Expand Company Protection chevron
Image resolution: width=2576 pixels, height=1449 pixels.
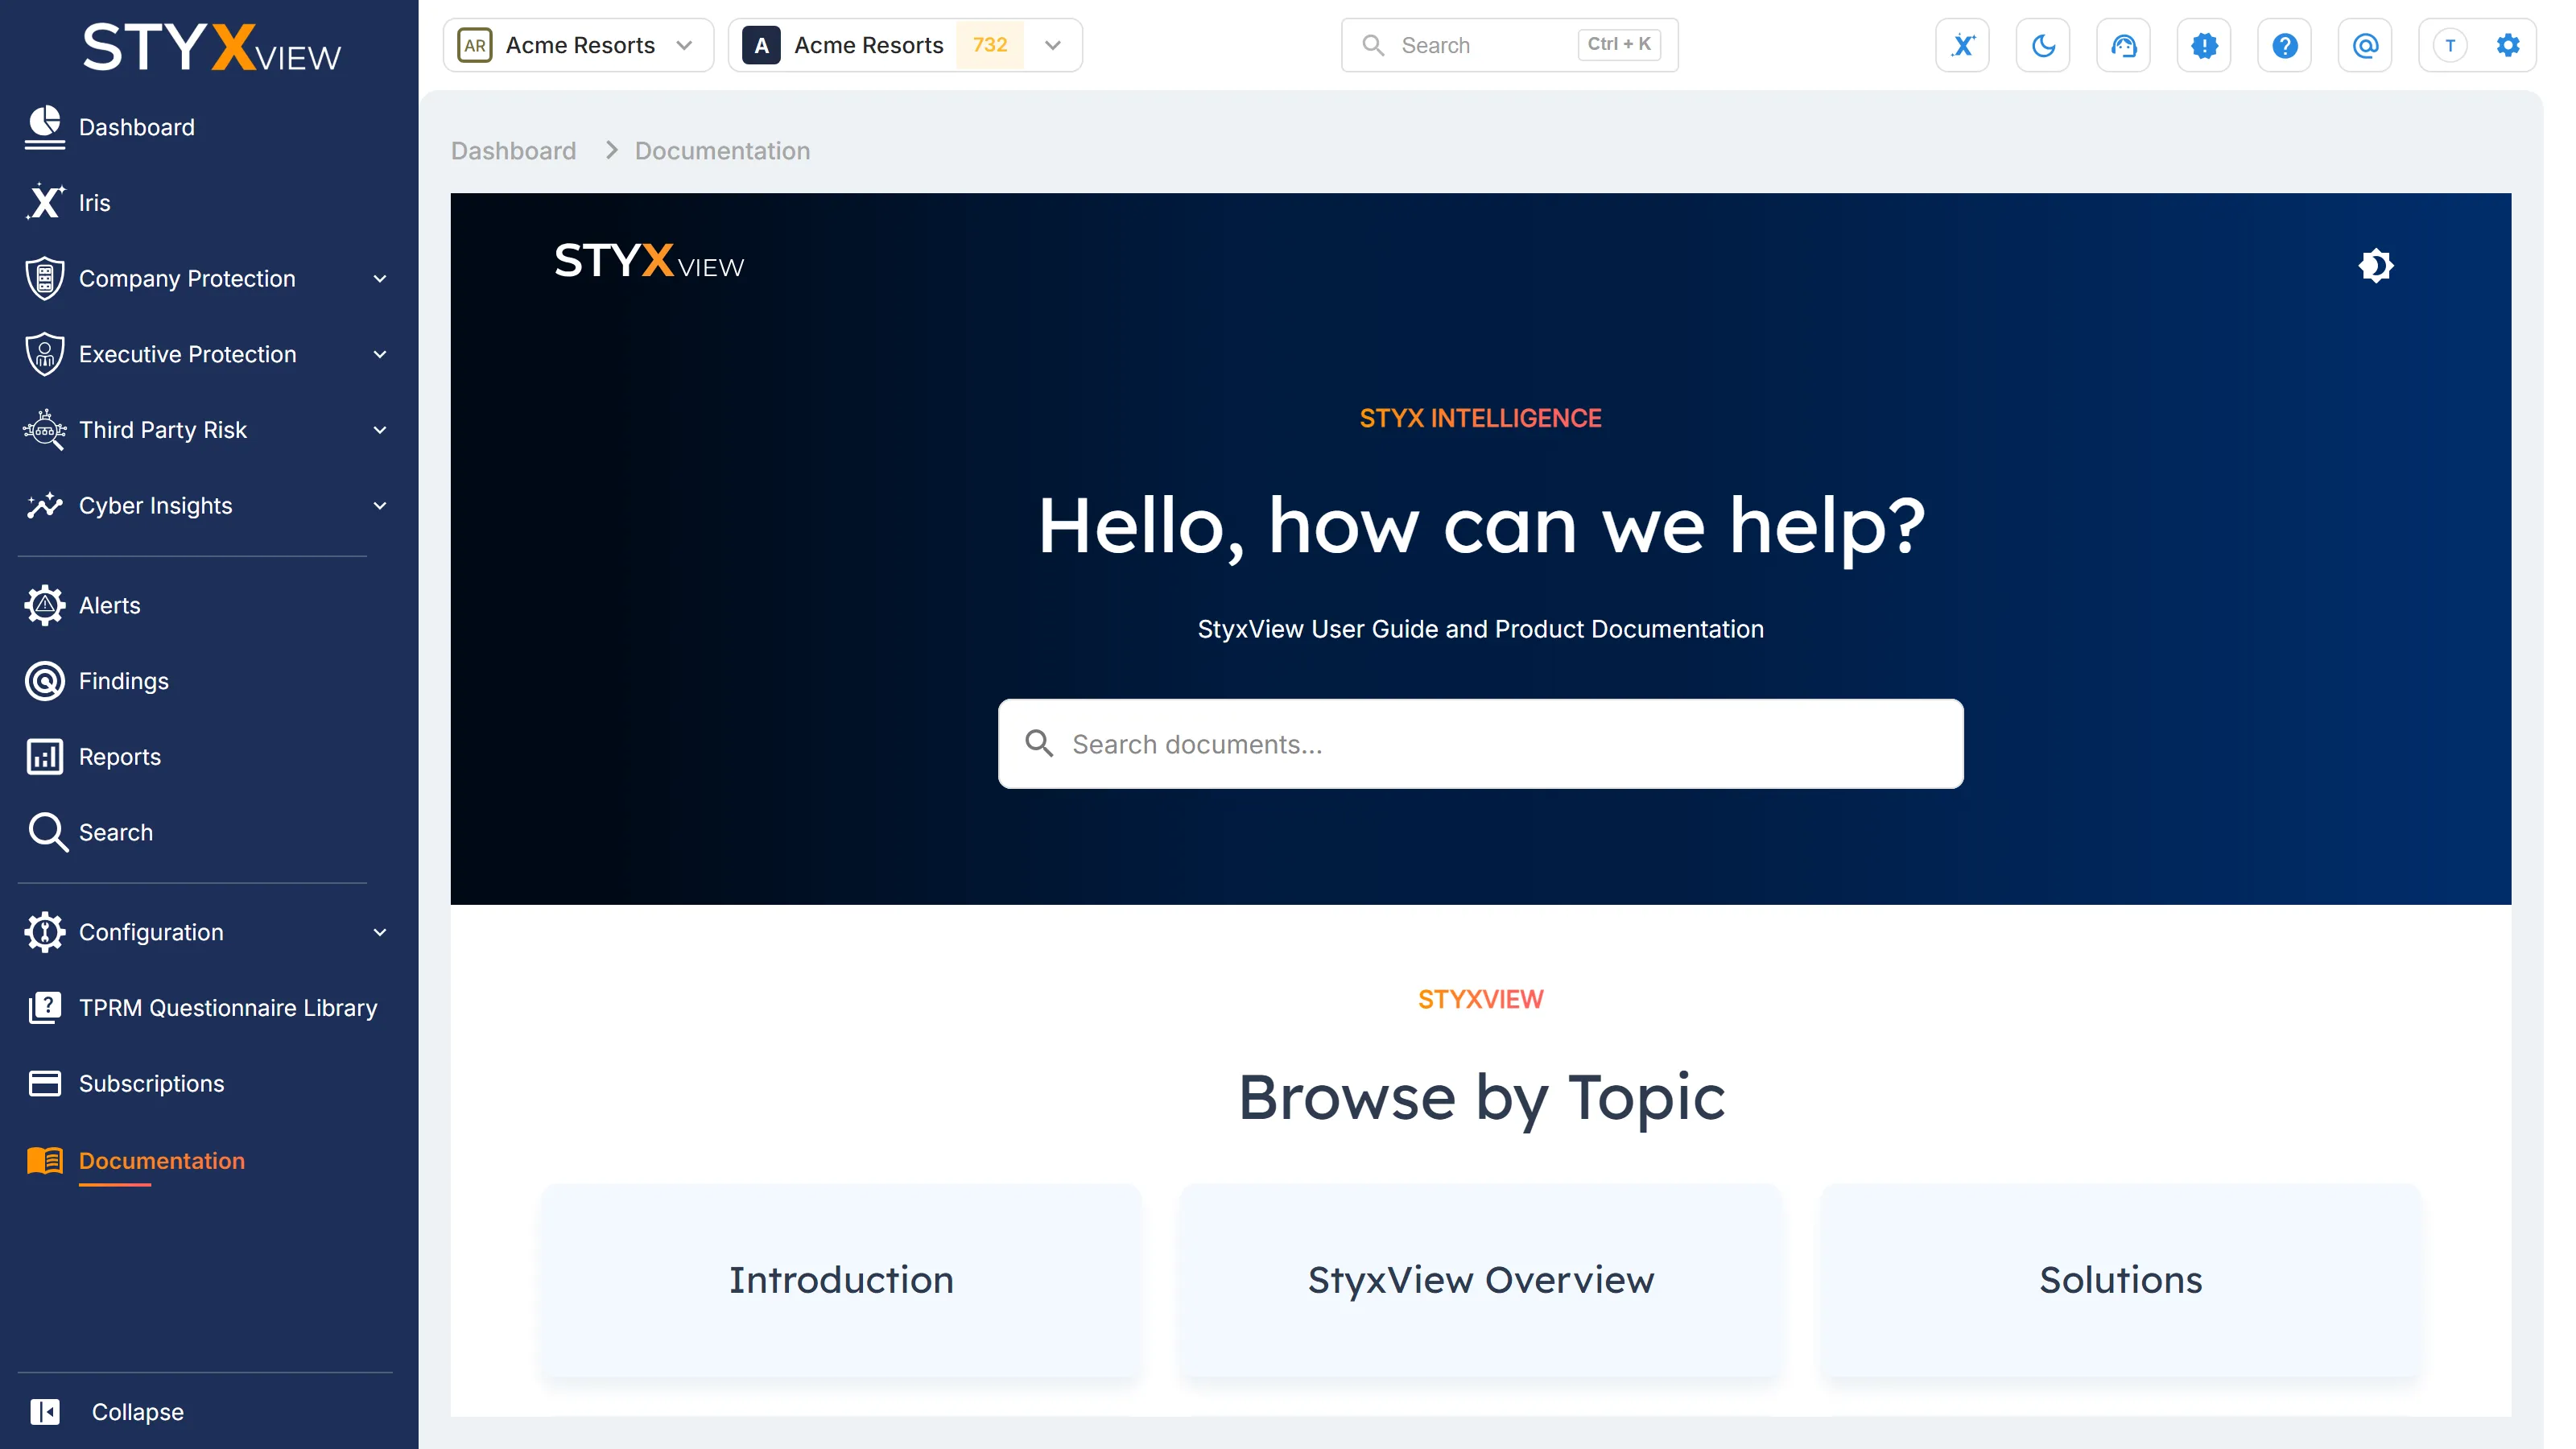[x=380, y=279]
